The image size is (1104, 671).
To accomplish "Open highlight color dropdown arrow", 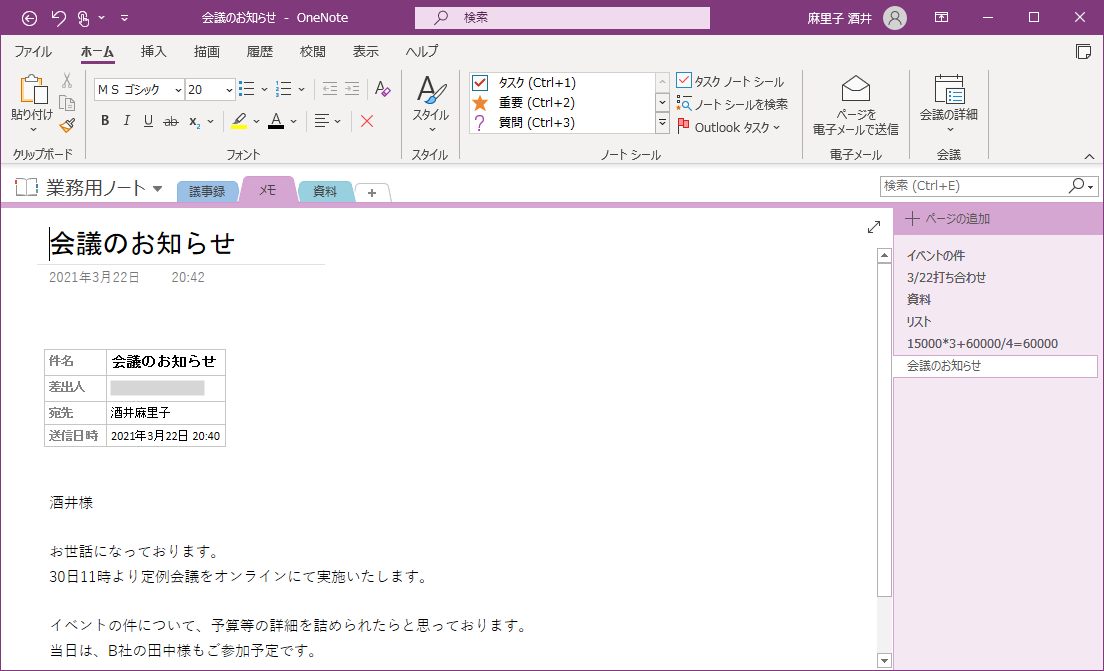I will click(256, 122).
